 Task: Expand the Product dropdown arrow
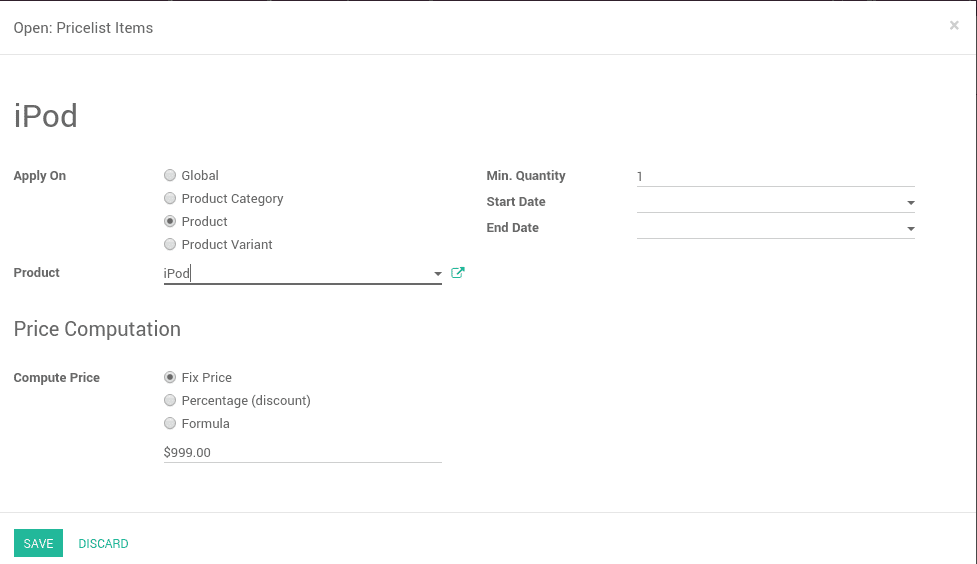click(x=437, y=274)
